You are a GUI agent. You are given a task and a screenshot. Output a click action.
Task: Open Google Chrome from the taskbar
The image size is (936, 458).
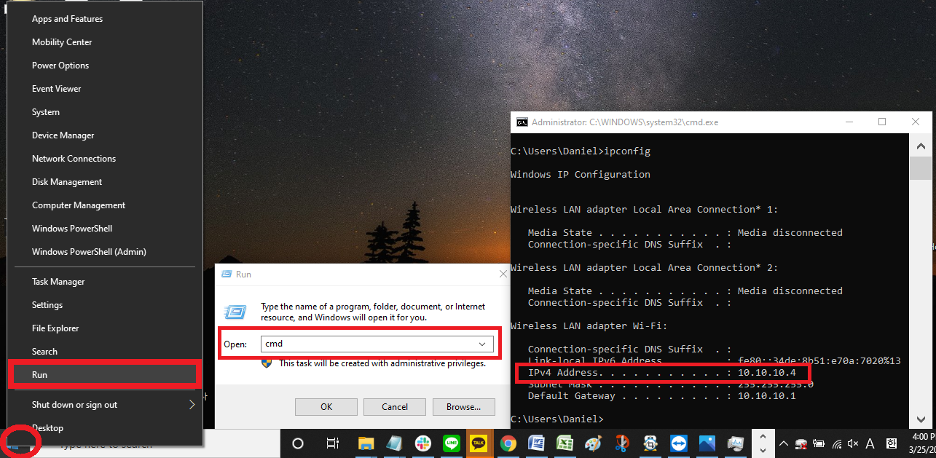tap(508, 443)
